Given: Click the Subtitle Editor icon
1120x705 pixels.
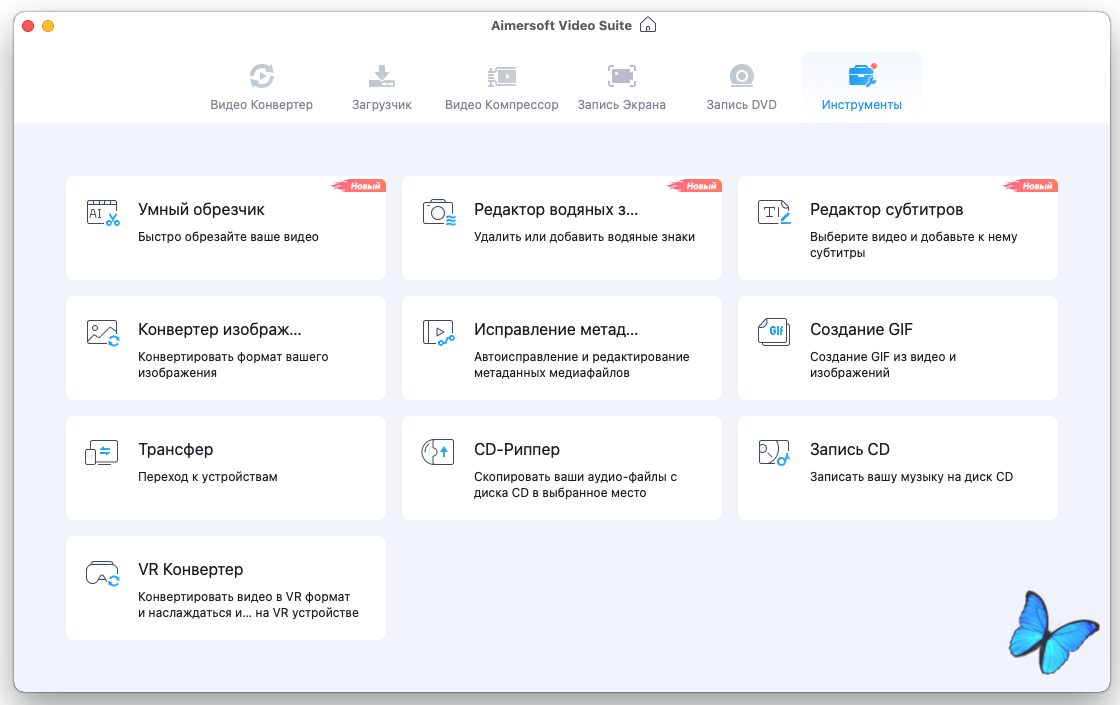Looking at the screenshot, I should tap(774, 212).
